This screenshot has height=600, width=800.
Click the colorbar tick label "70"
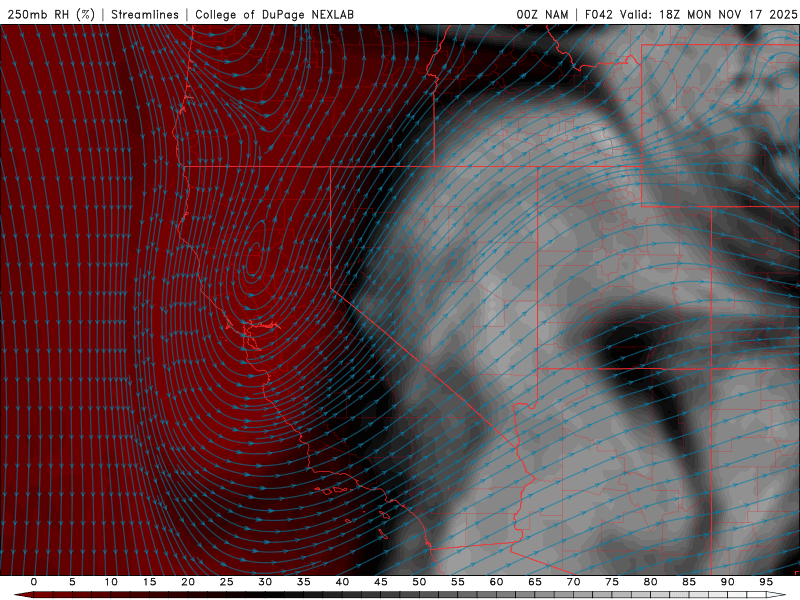[573, 582]
